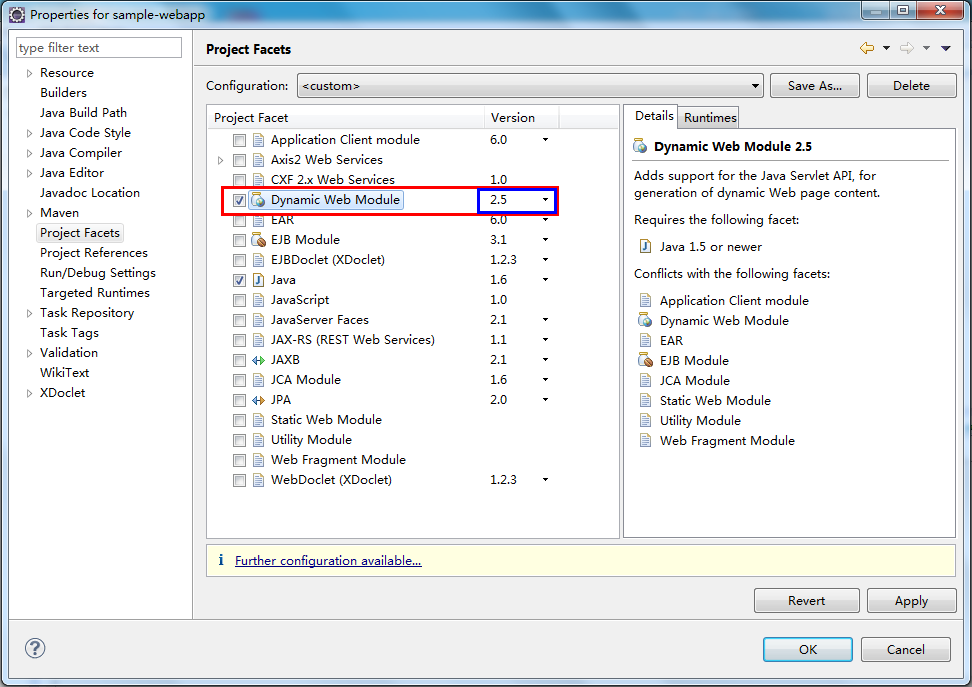Check the EJB Module checkbox

coord(239,240)
